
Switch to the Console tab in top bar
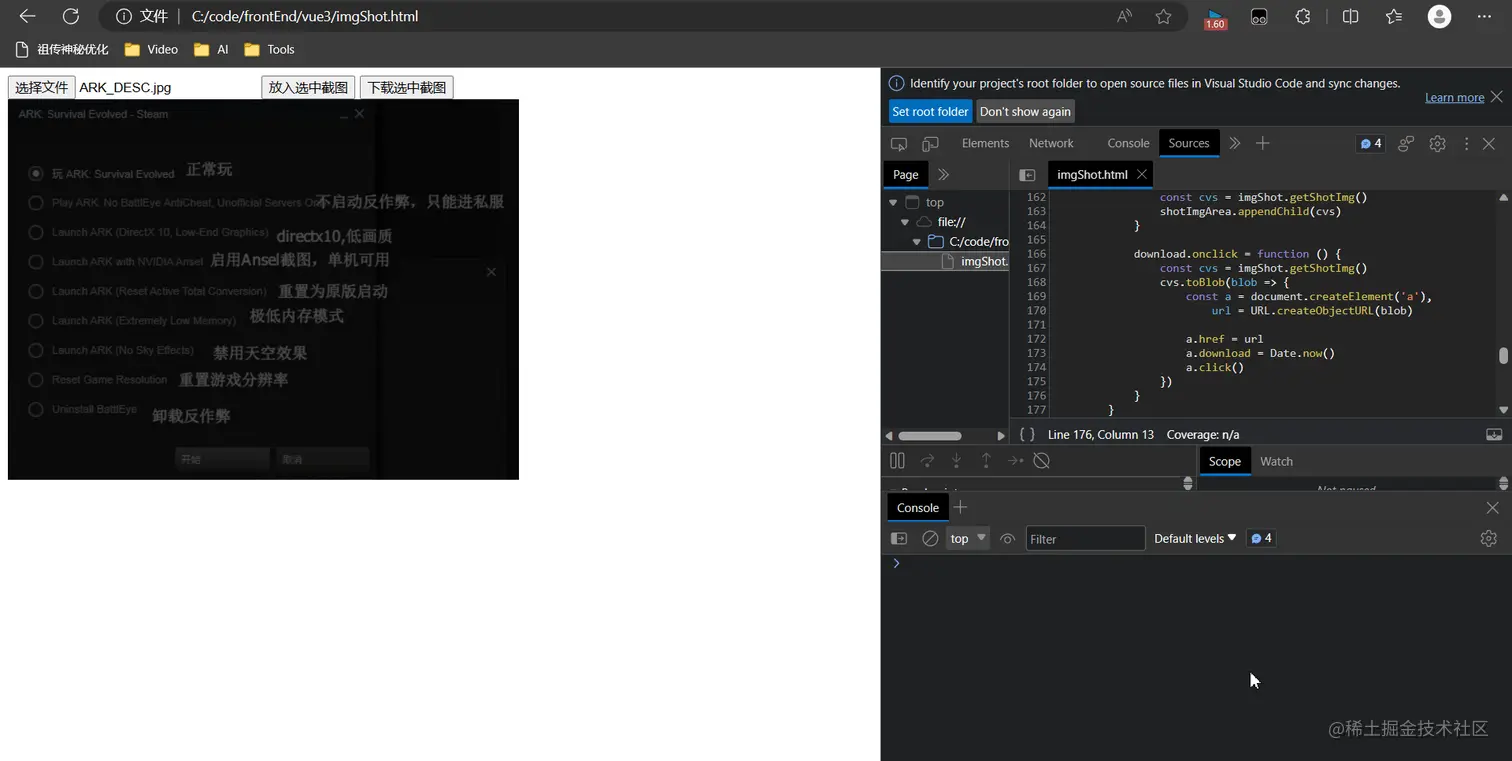(1128, 144)
